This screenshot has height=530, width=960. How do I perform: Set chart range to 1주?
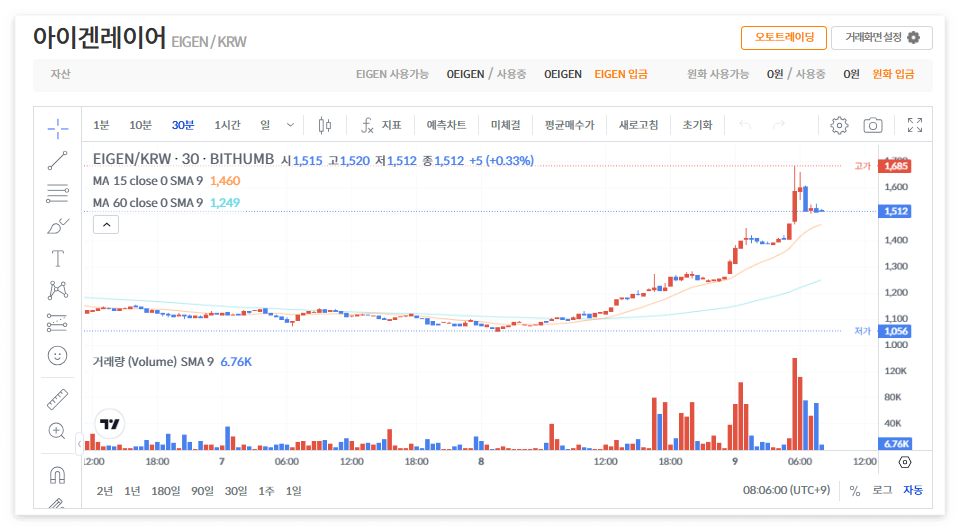[x=266, y=491]
